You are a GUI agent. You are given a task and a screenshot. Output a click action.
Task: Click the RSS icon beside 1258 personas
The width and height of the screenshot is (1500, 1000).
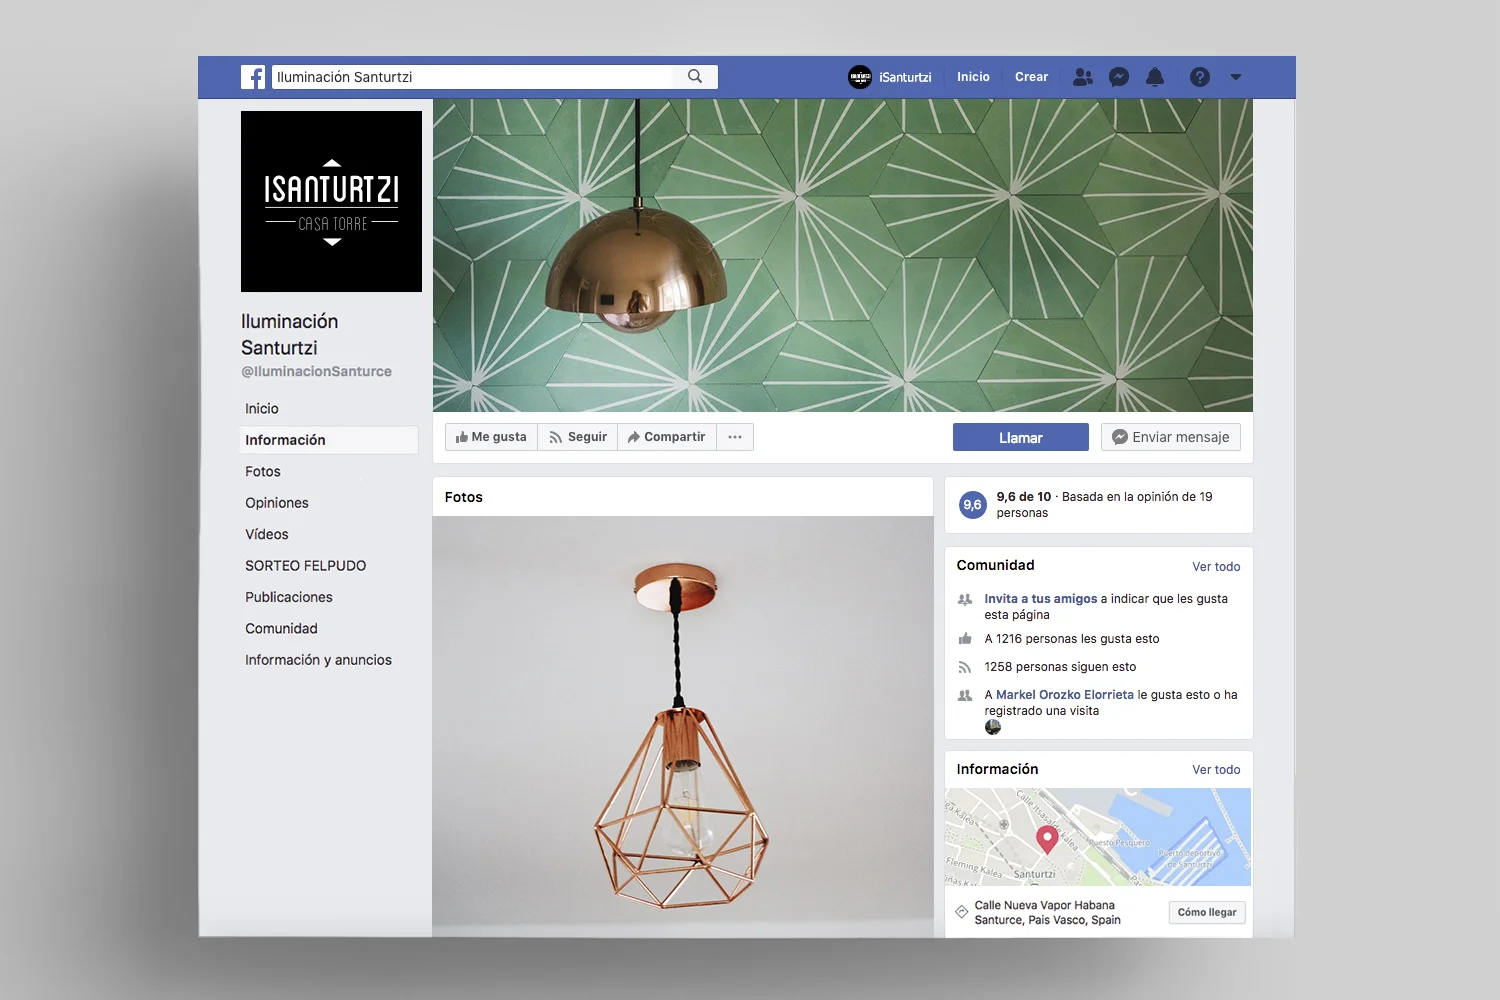965,667
